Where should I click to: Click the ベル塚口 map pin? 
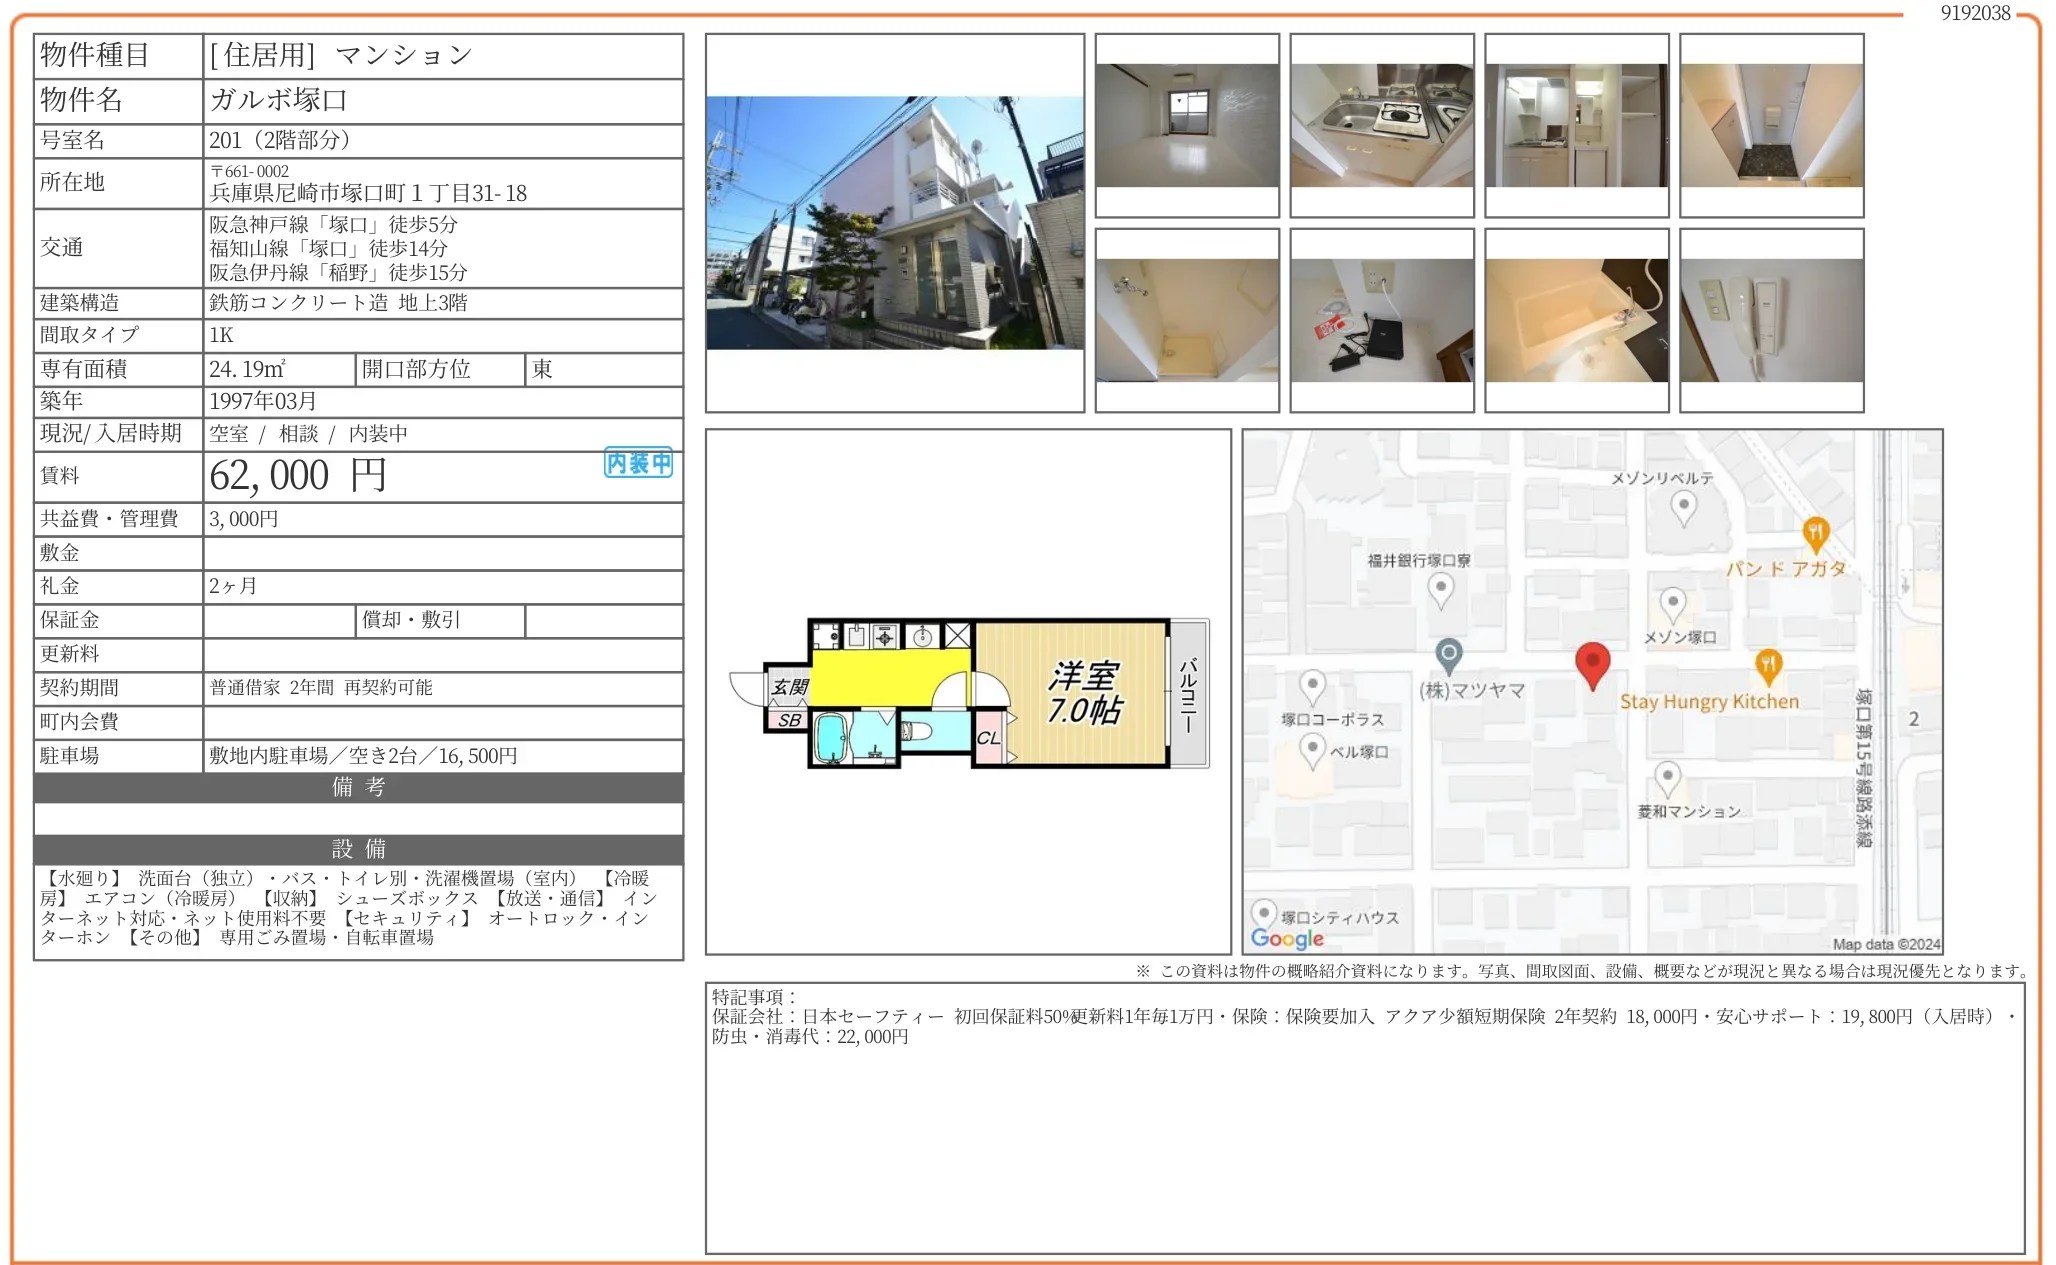click(x=1312, y=749)
